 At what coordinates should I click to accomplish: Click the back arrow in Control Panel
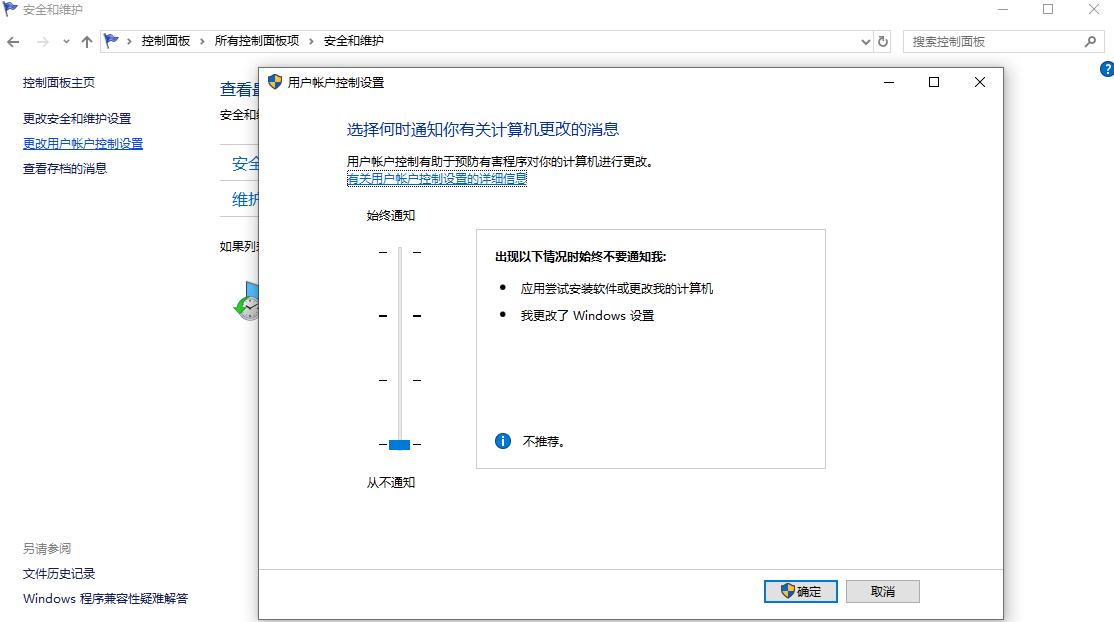[13, 42]
